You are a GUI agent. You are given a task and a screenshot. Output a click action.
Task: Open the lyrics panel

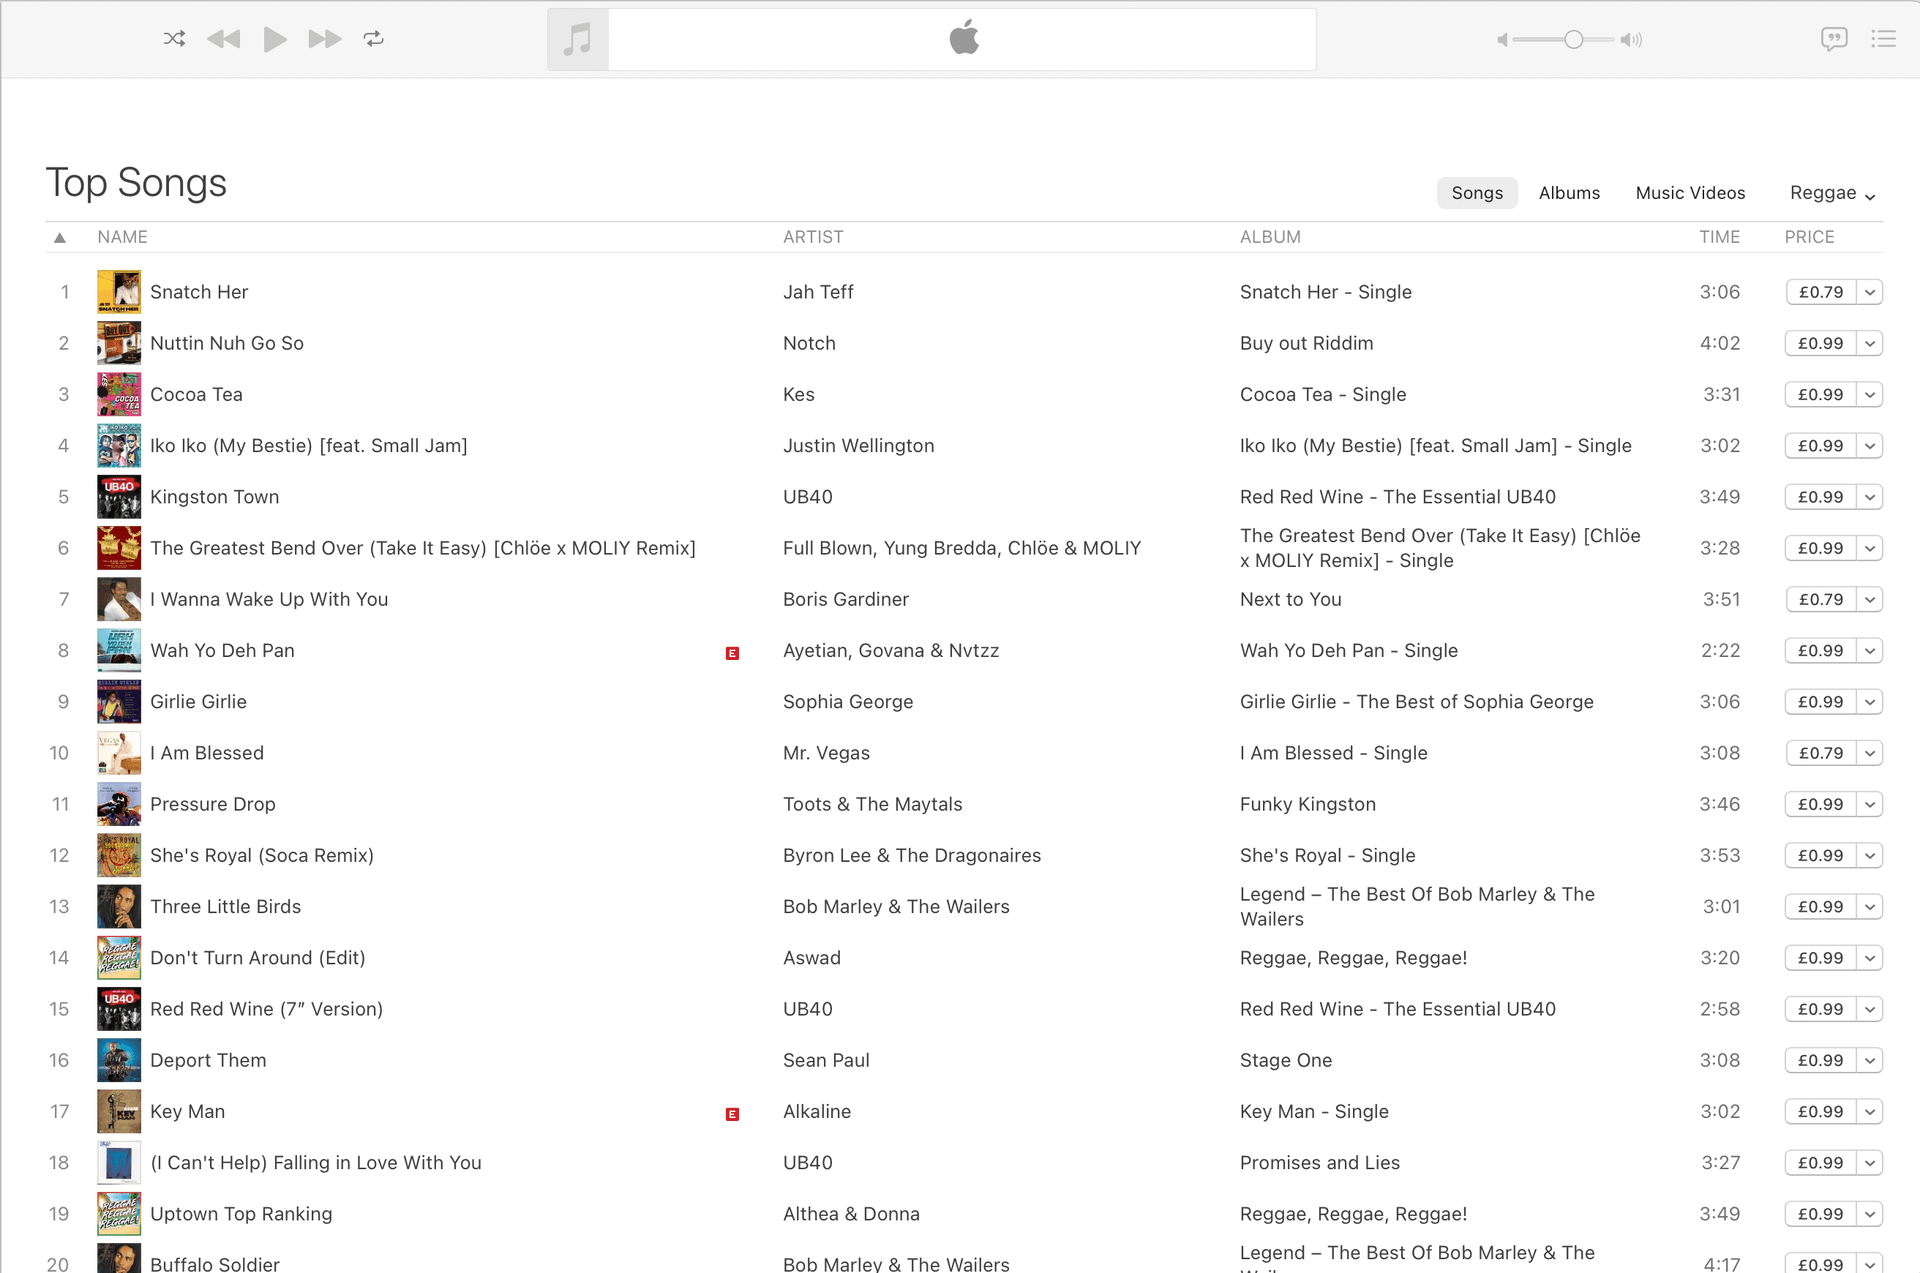point(1834,39)
